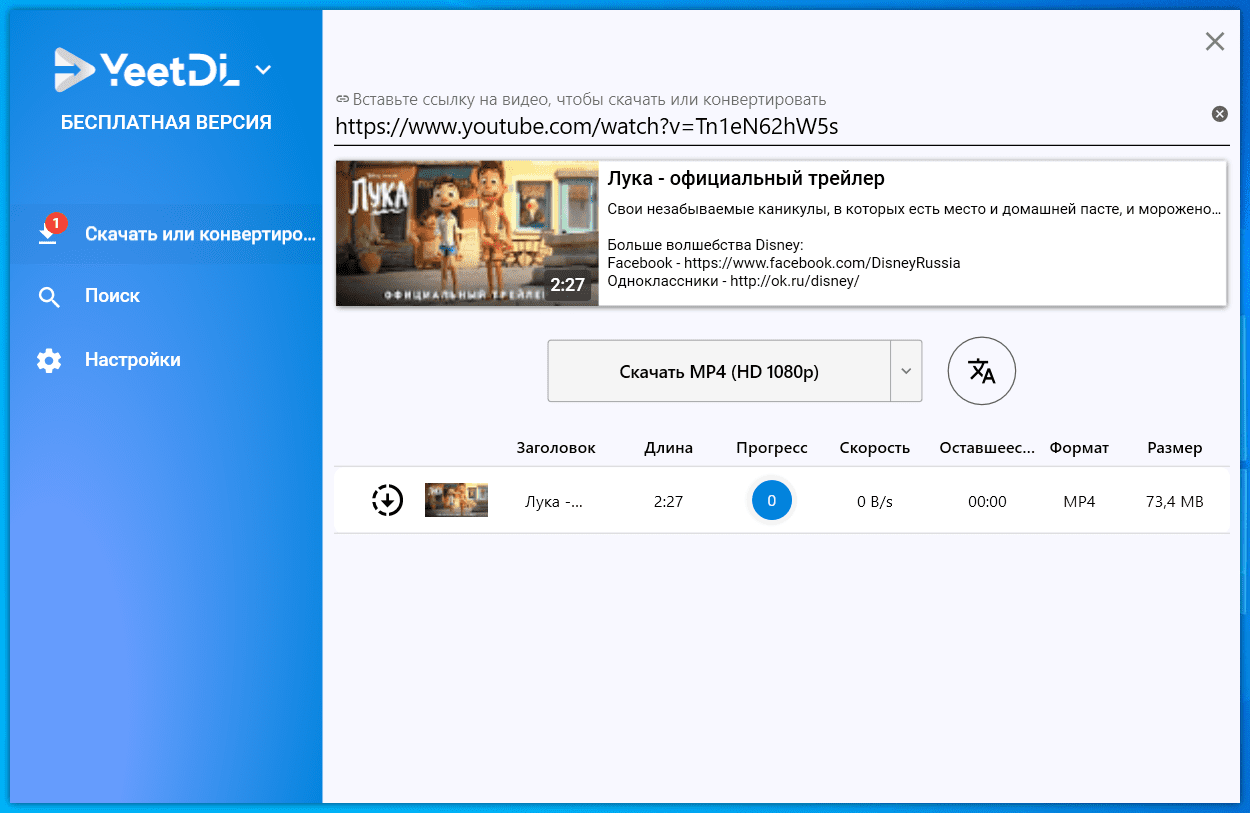Image resolution: width=1250 pixels, height=813 pixels.
Task: Click the Длина column header
Action: [x=669, y=448]
